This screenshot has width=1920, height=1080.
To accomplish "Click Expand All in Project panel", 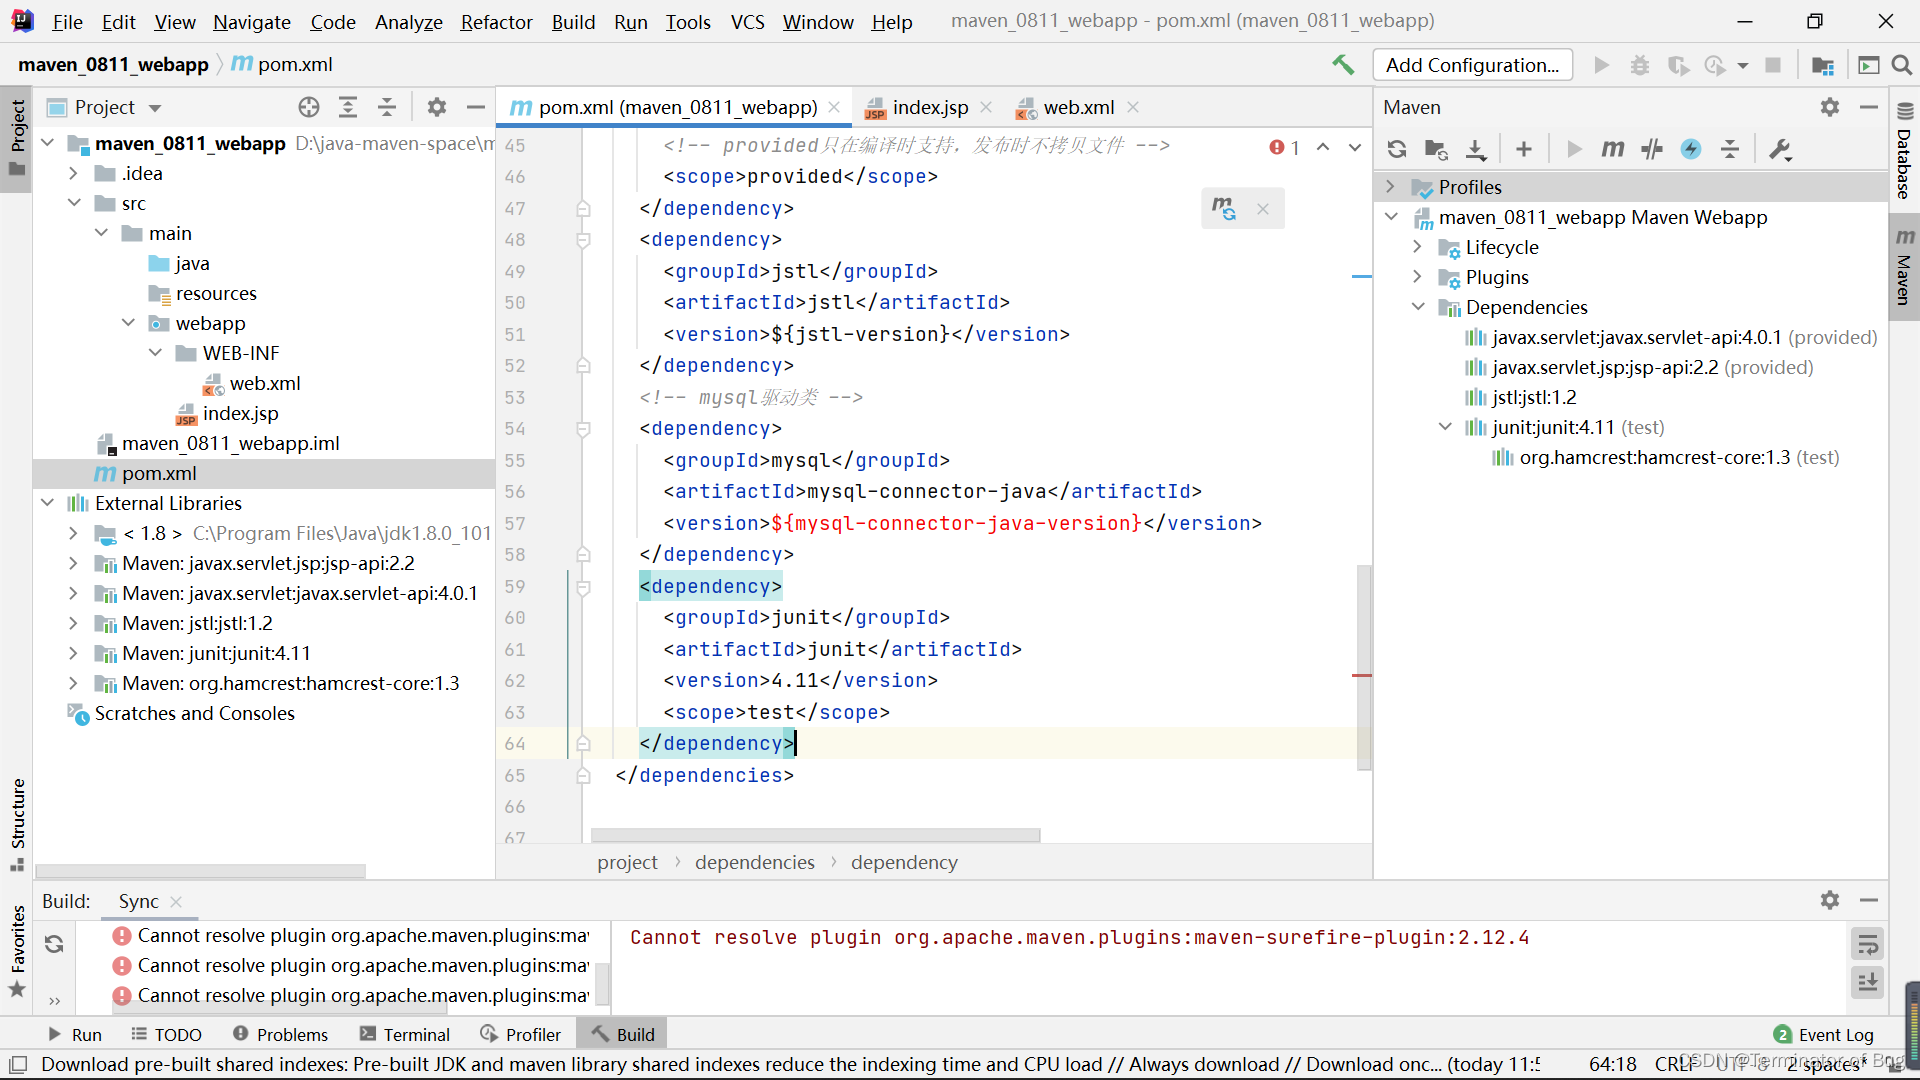I will point(348,107).
